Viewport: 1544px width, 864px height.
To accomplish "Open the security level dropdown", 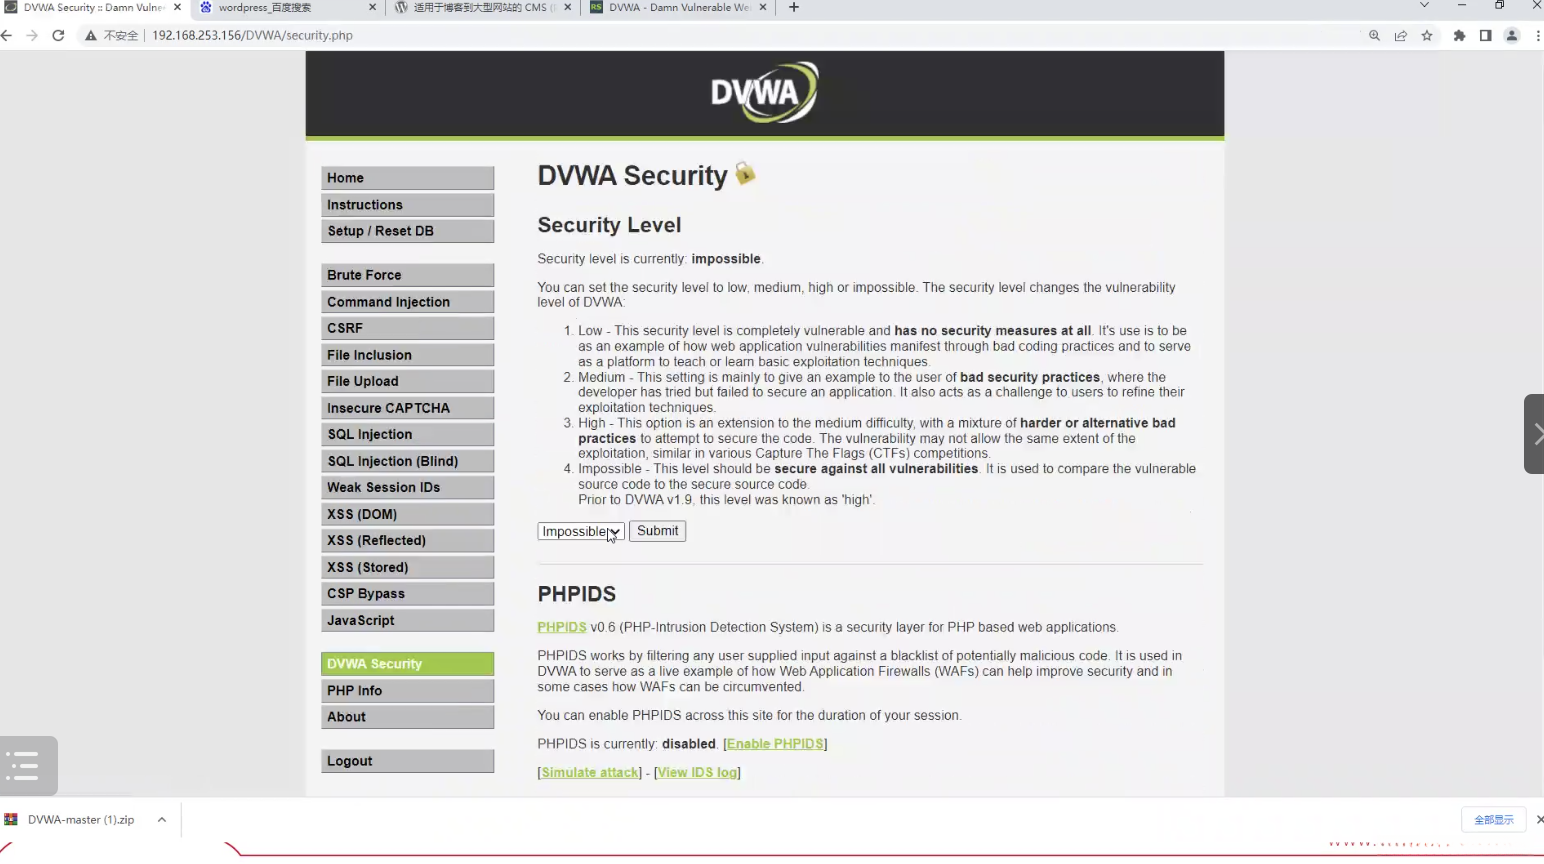I will pyautogui.click(x=581, y=531).
